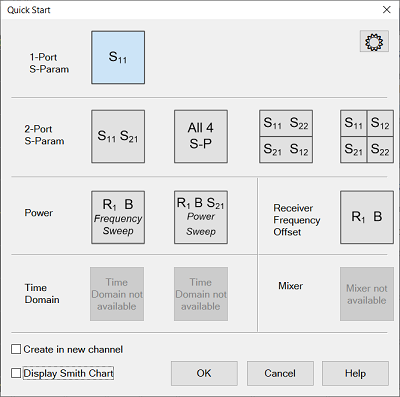Choose the S11 S21 two-port preset
Image resolution: width=400 pixels, height=397 pixels.
118,137
